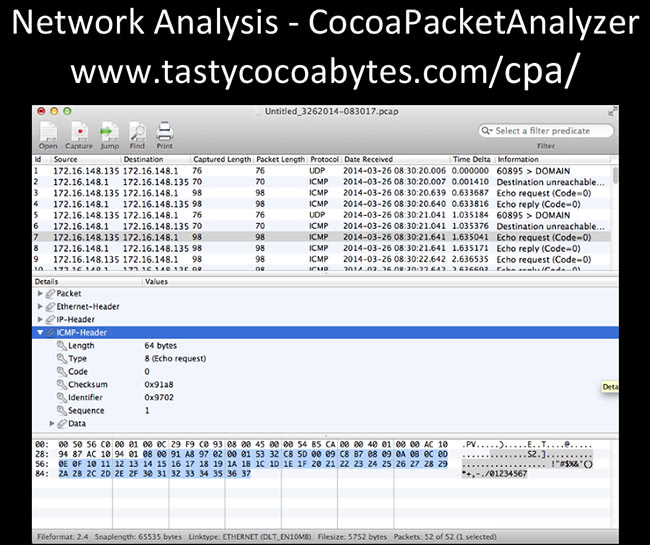Viewport: 650px width, 545px height.
Task: Sort by the Id column header
Action: click(x=41, y=159)
